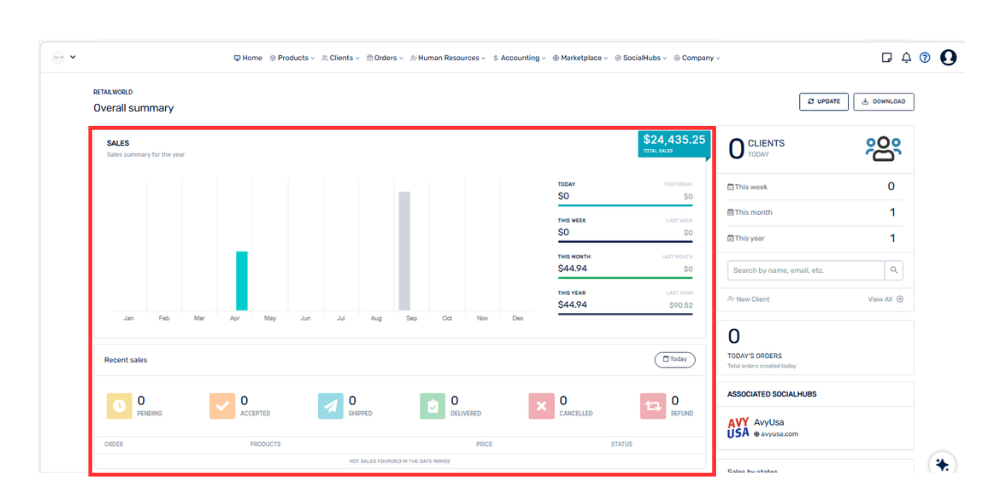Click the Shipped paper plane icon
This screenshot has height=500, width=1000.
point(330,405)
